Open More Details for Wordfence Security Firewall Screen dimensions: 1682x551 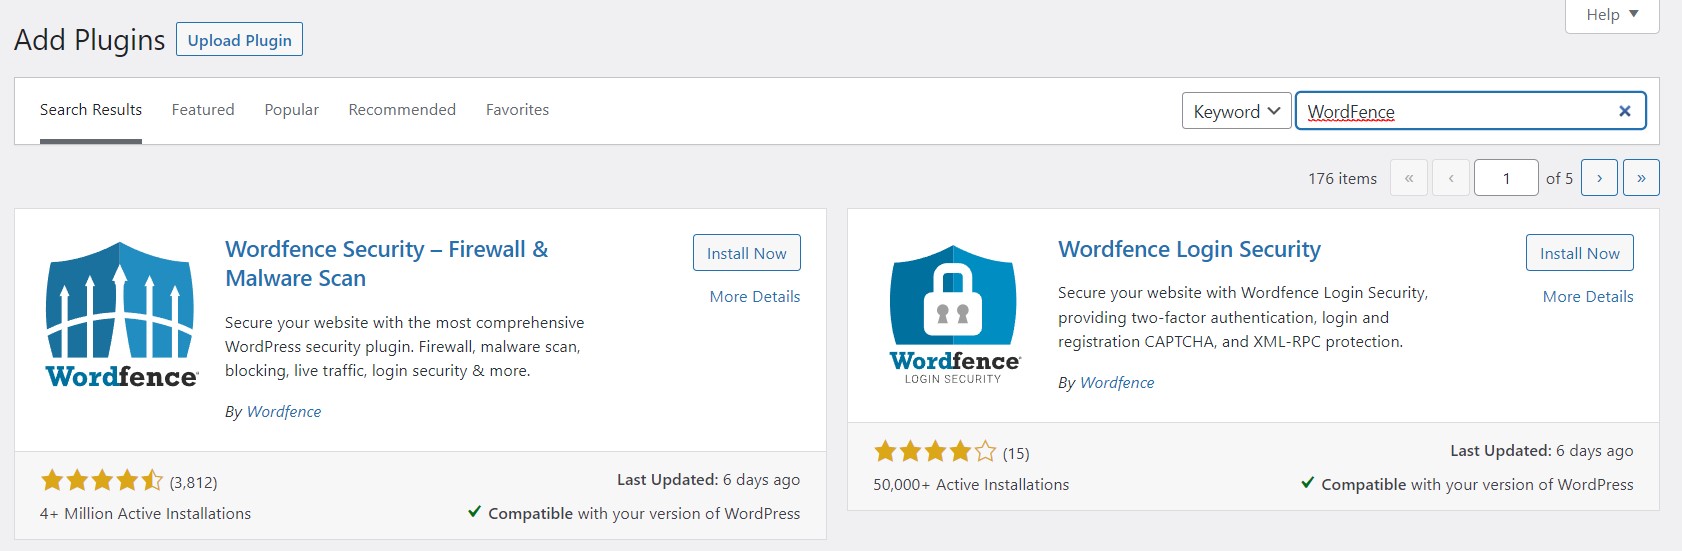[754, 297]
